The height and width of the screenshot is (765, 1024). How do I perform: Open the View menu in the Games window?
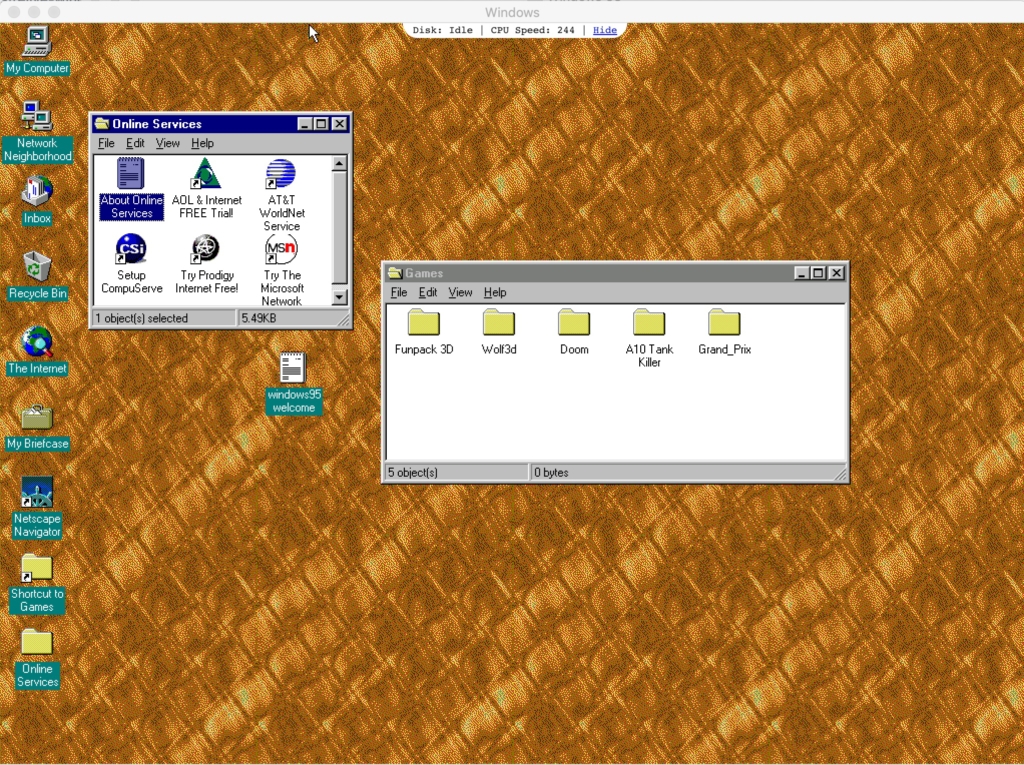(x=460, y=292)
